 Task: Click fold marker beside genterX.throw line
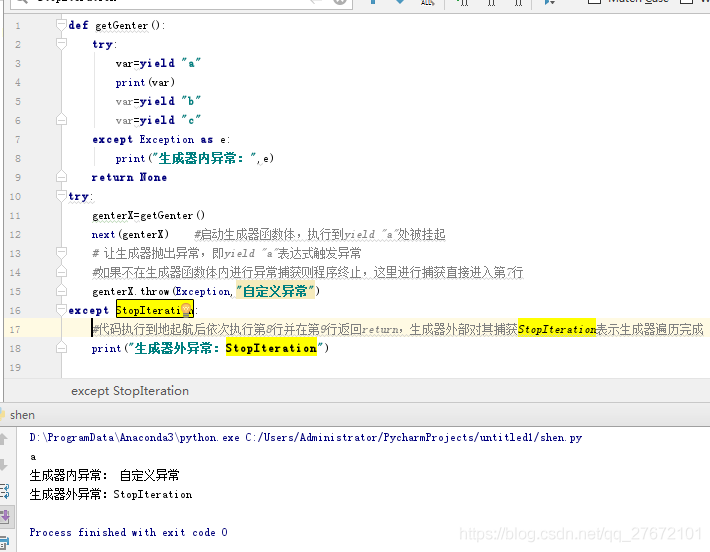coord(61,291)
